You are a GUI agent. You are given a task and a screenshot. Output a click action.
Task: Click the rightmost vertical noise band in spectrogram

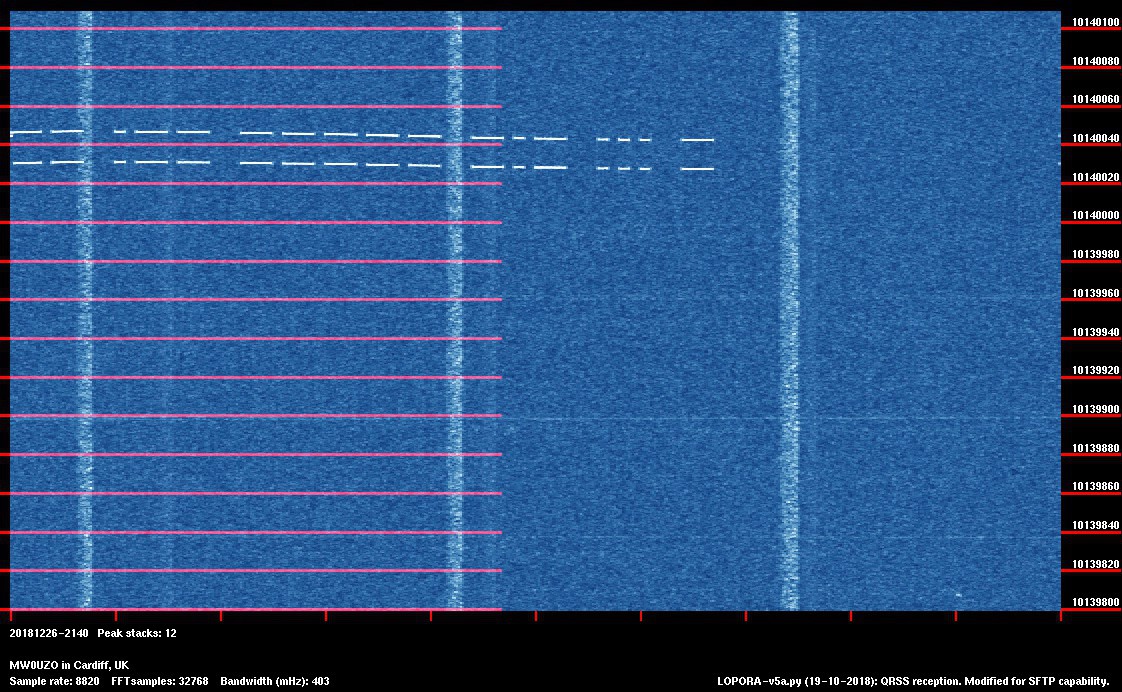(790, 310)
